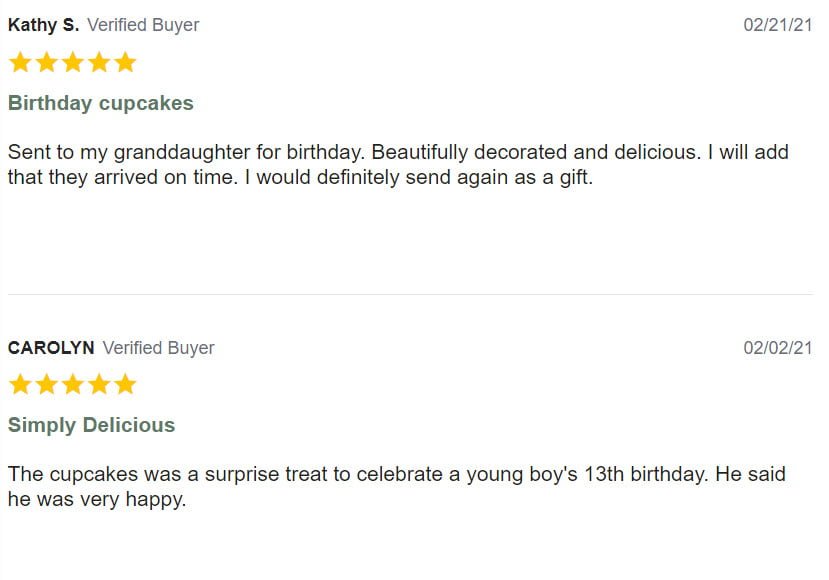Click the 02/02/21 review date
Viewport: 829px width, 580px height.
tap(777, 348)
